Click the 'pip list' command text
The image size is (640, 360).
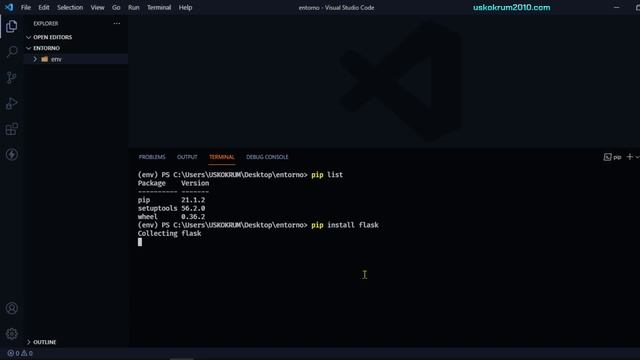327,175
